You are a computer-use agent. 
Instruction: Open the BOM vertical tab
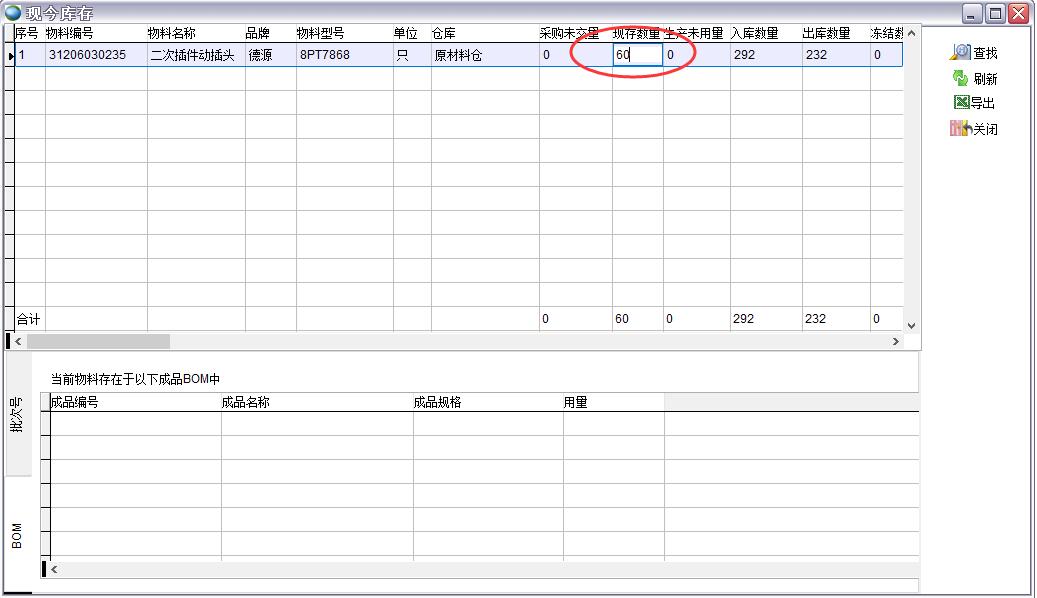pyautogui.click(x=16, y=535)
